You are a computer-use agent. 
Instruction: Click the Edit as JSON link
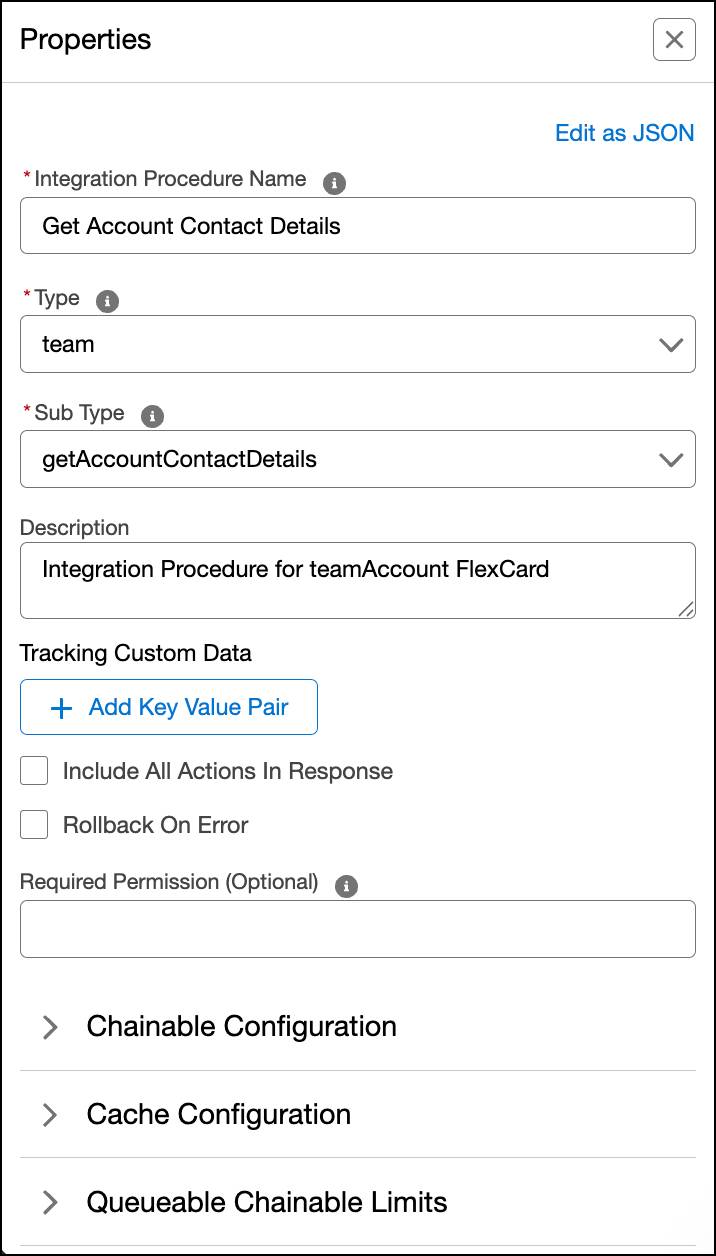point(624,133)
